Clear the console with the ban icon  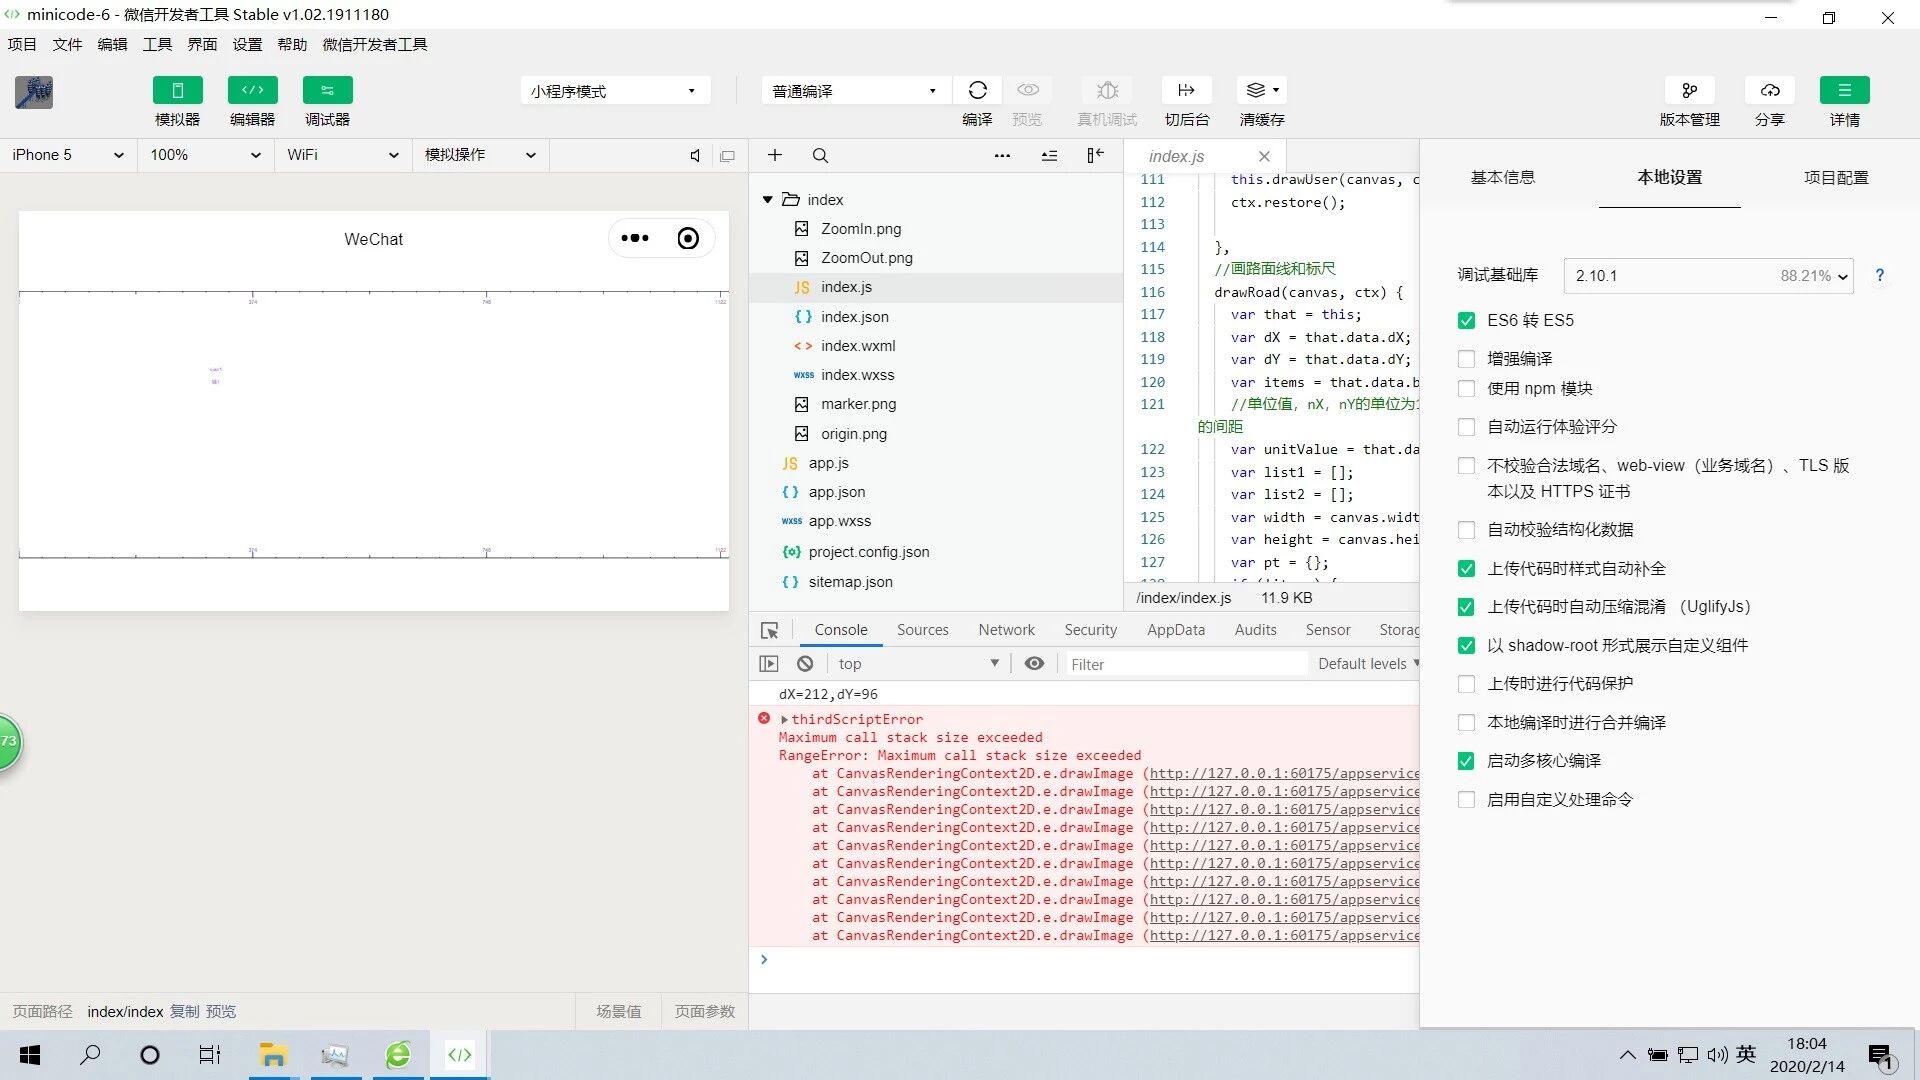click(x=805, y=664)
